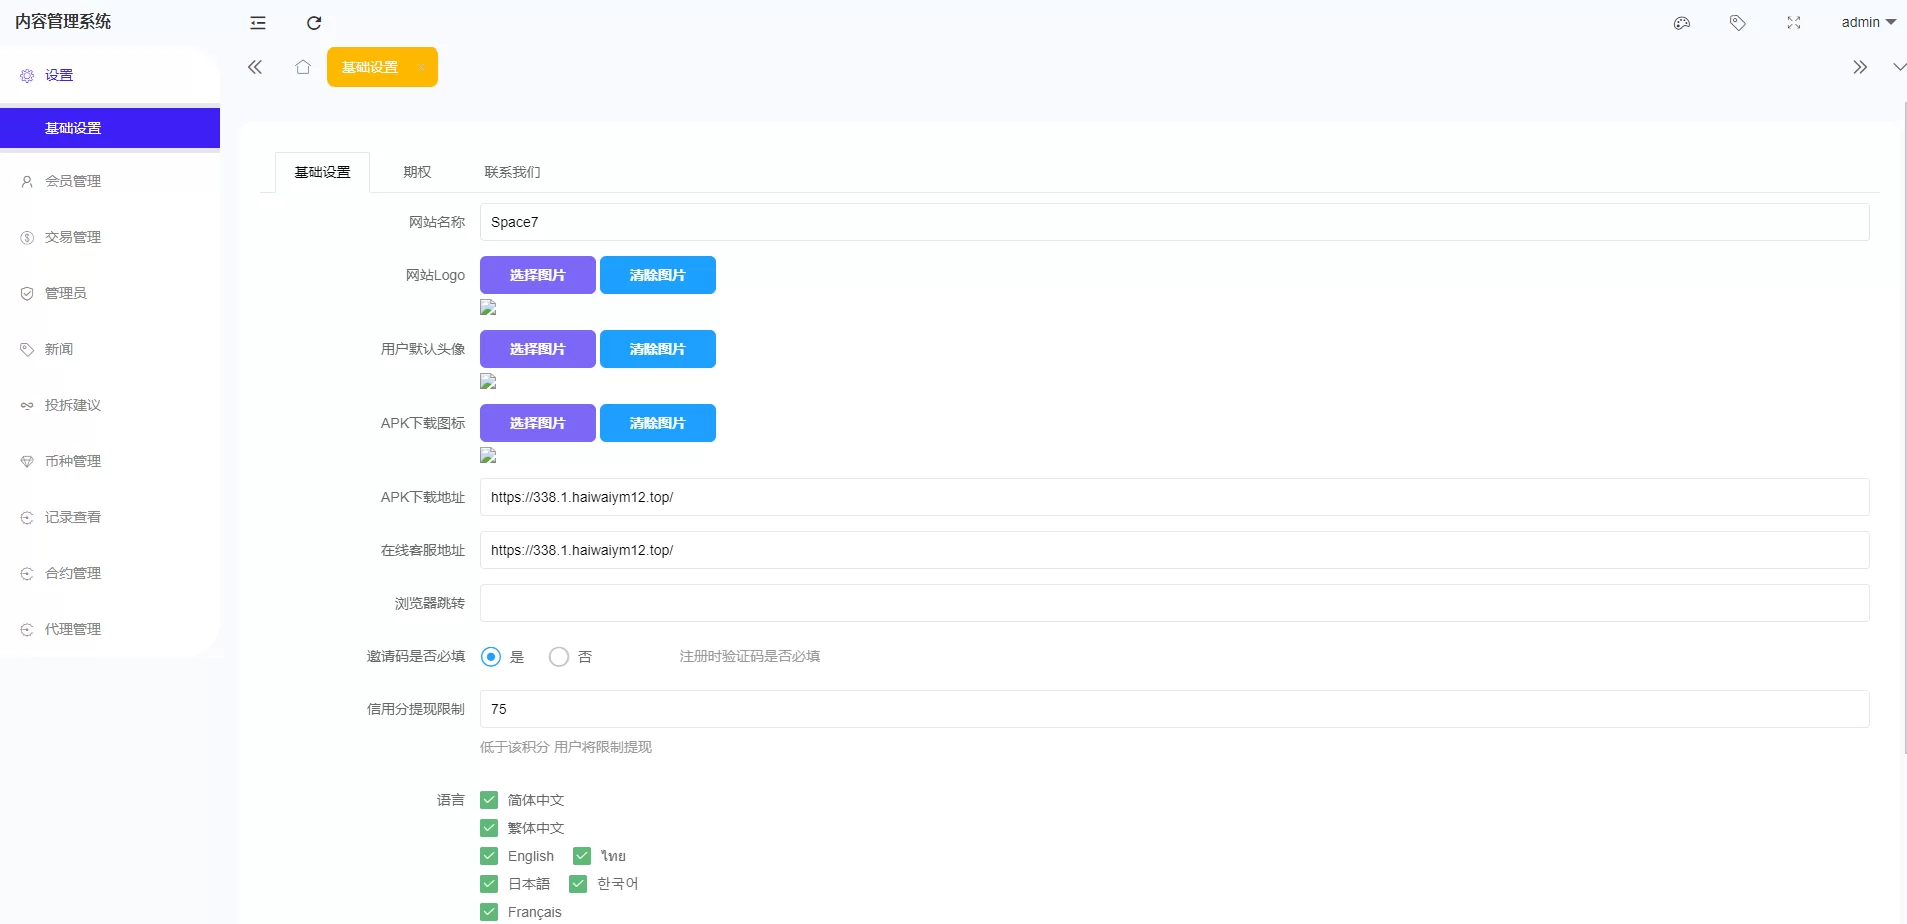Uncheck the Français language checkbox
1907x924 pixels.
(x=489, y=912)
